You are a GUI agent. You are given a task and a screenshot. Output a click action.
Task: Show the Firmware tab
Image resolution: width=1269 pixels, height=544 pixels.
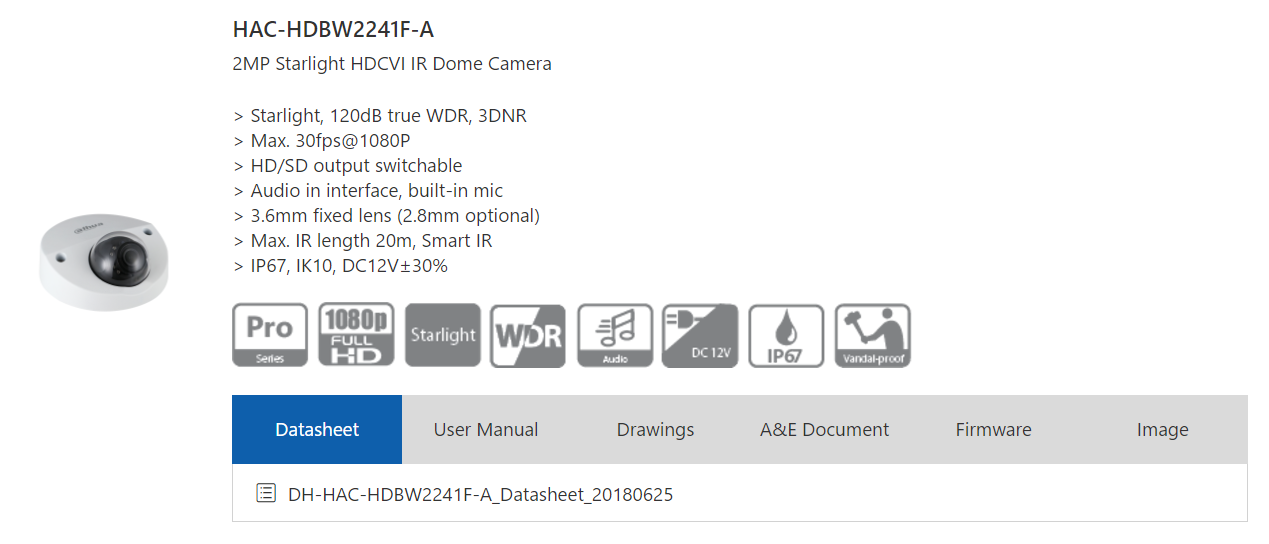point(993,430)
